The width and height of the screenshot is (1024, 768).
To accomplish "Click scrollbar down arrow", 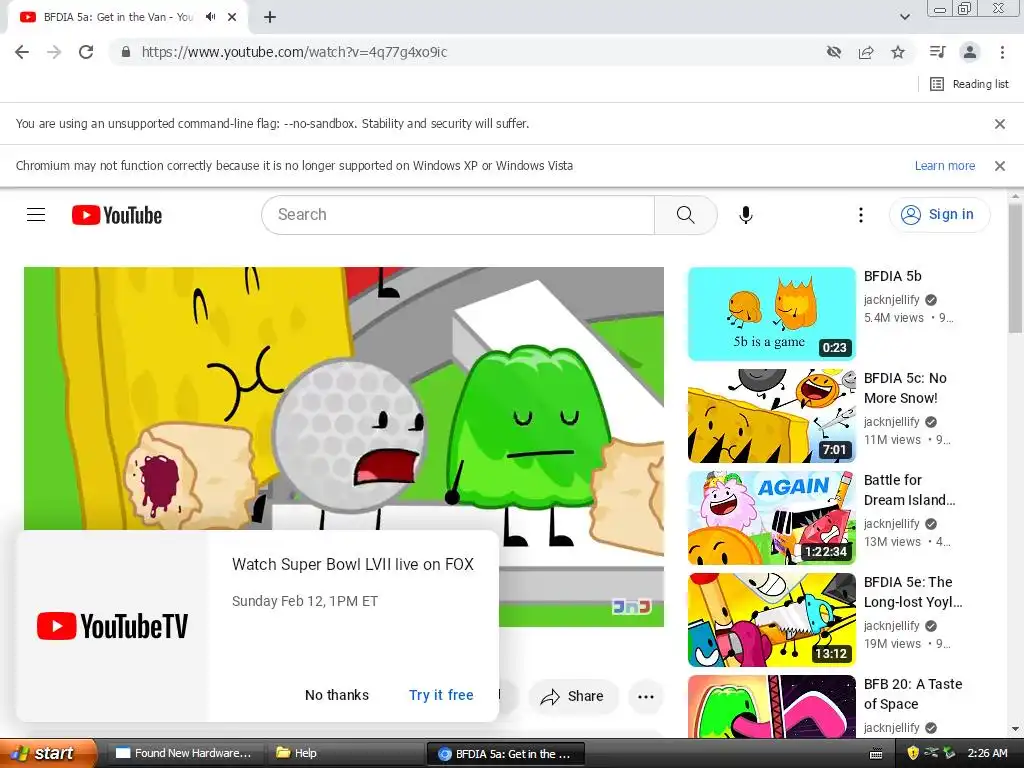I will (x=1015, y=729).
